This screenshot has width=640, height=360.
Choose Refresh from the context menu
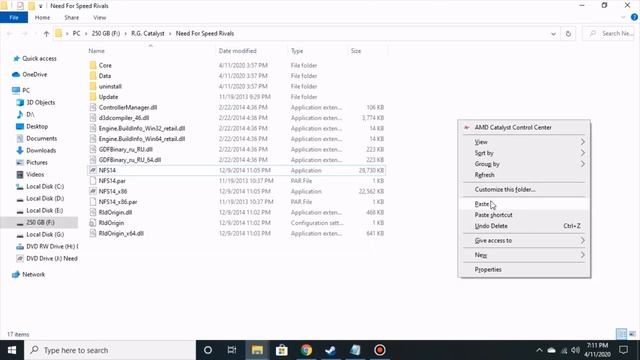[524, 175]
